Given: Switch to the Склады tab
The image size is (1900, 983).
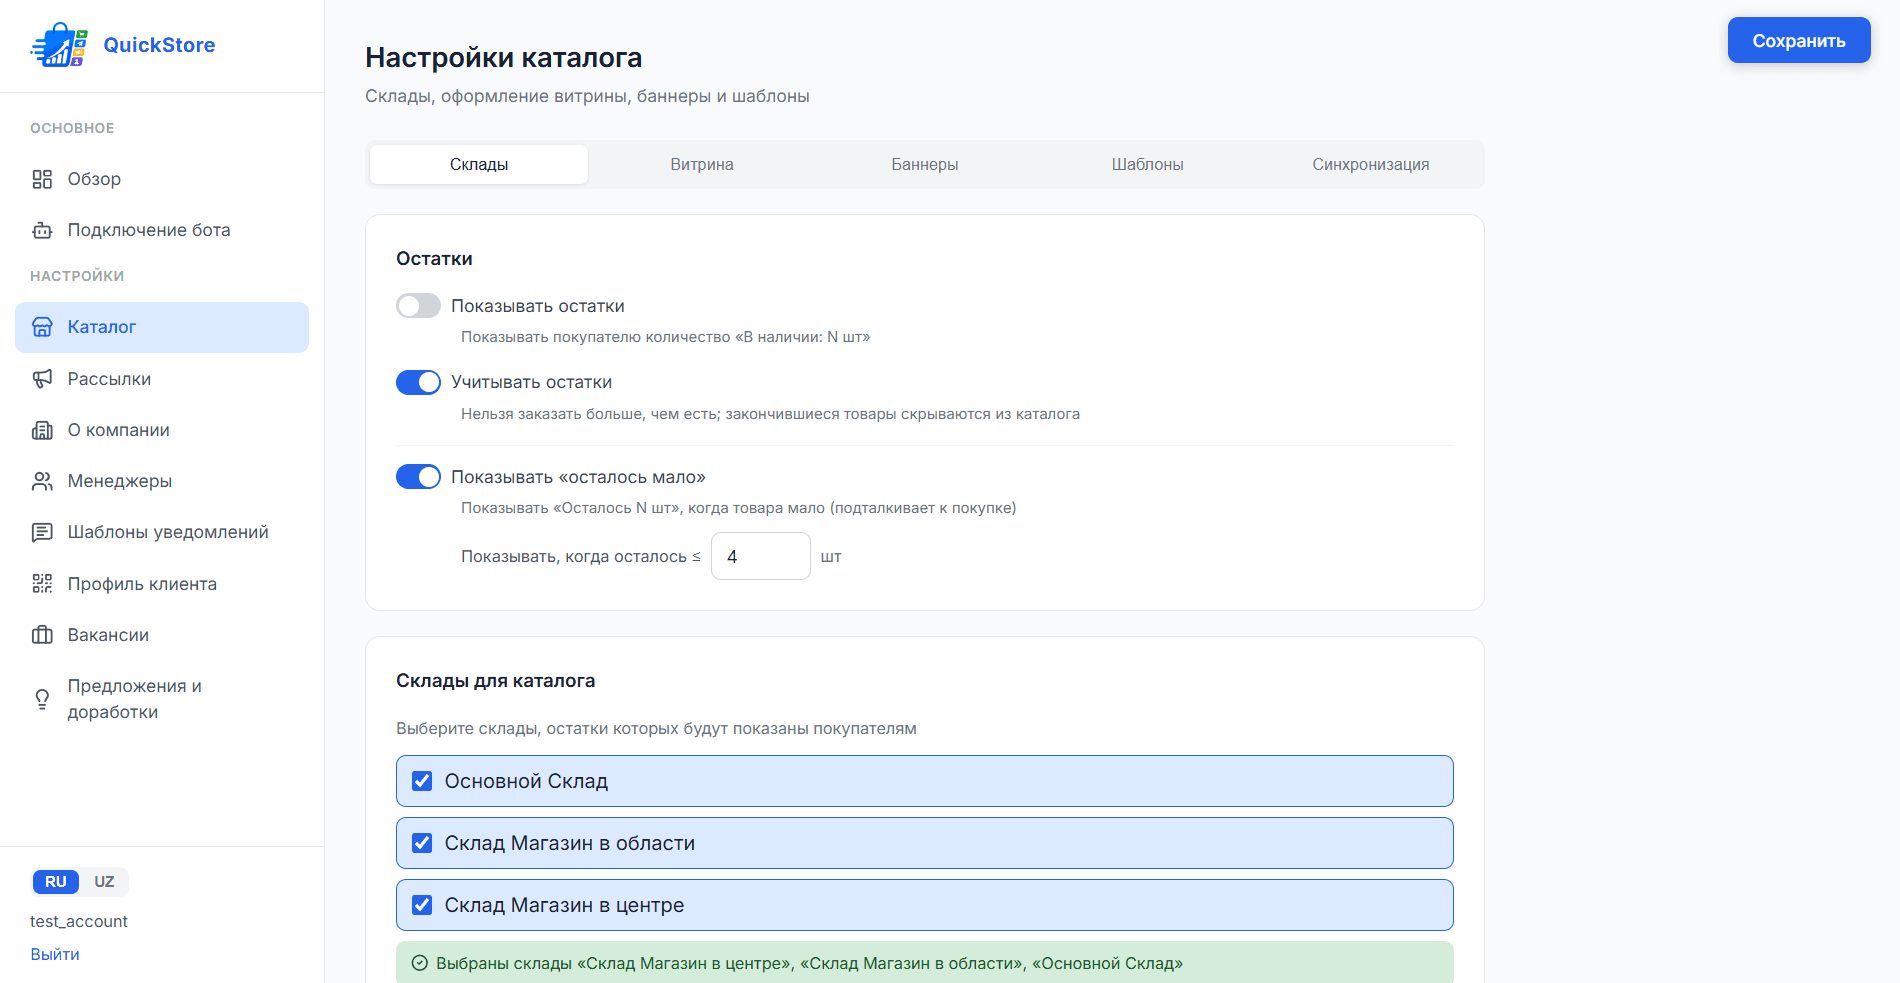Looking at the screenshot, I should click(479, 164).
